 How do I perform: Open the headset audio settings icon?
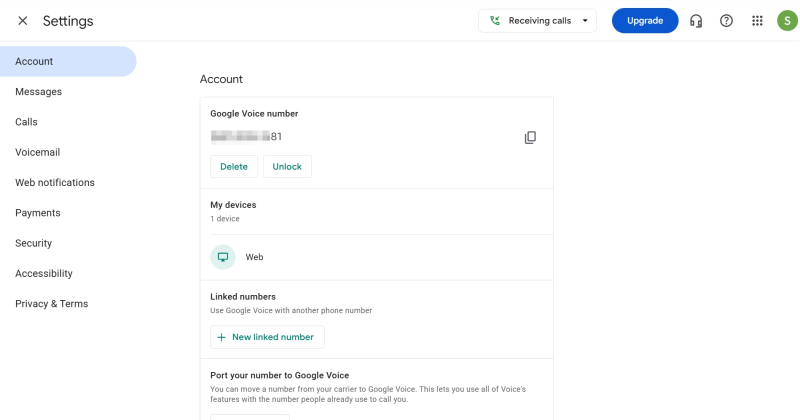click(x=696, y=21)
